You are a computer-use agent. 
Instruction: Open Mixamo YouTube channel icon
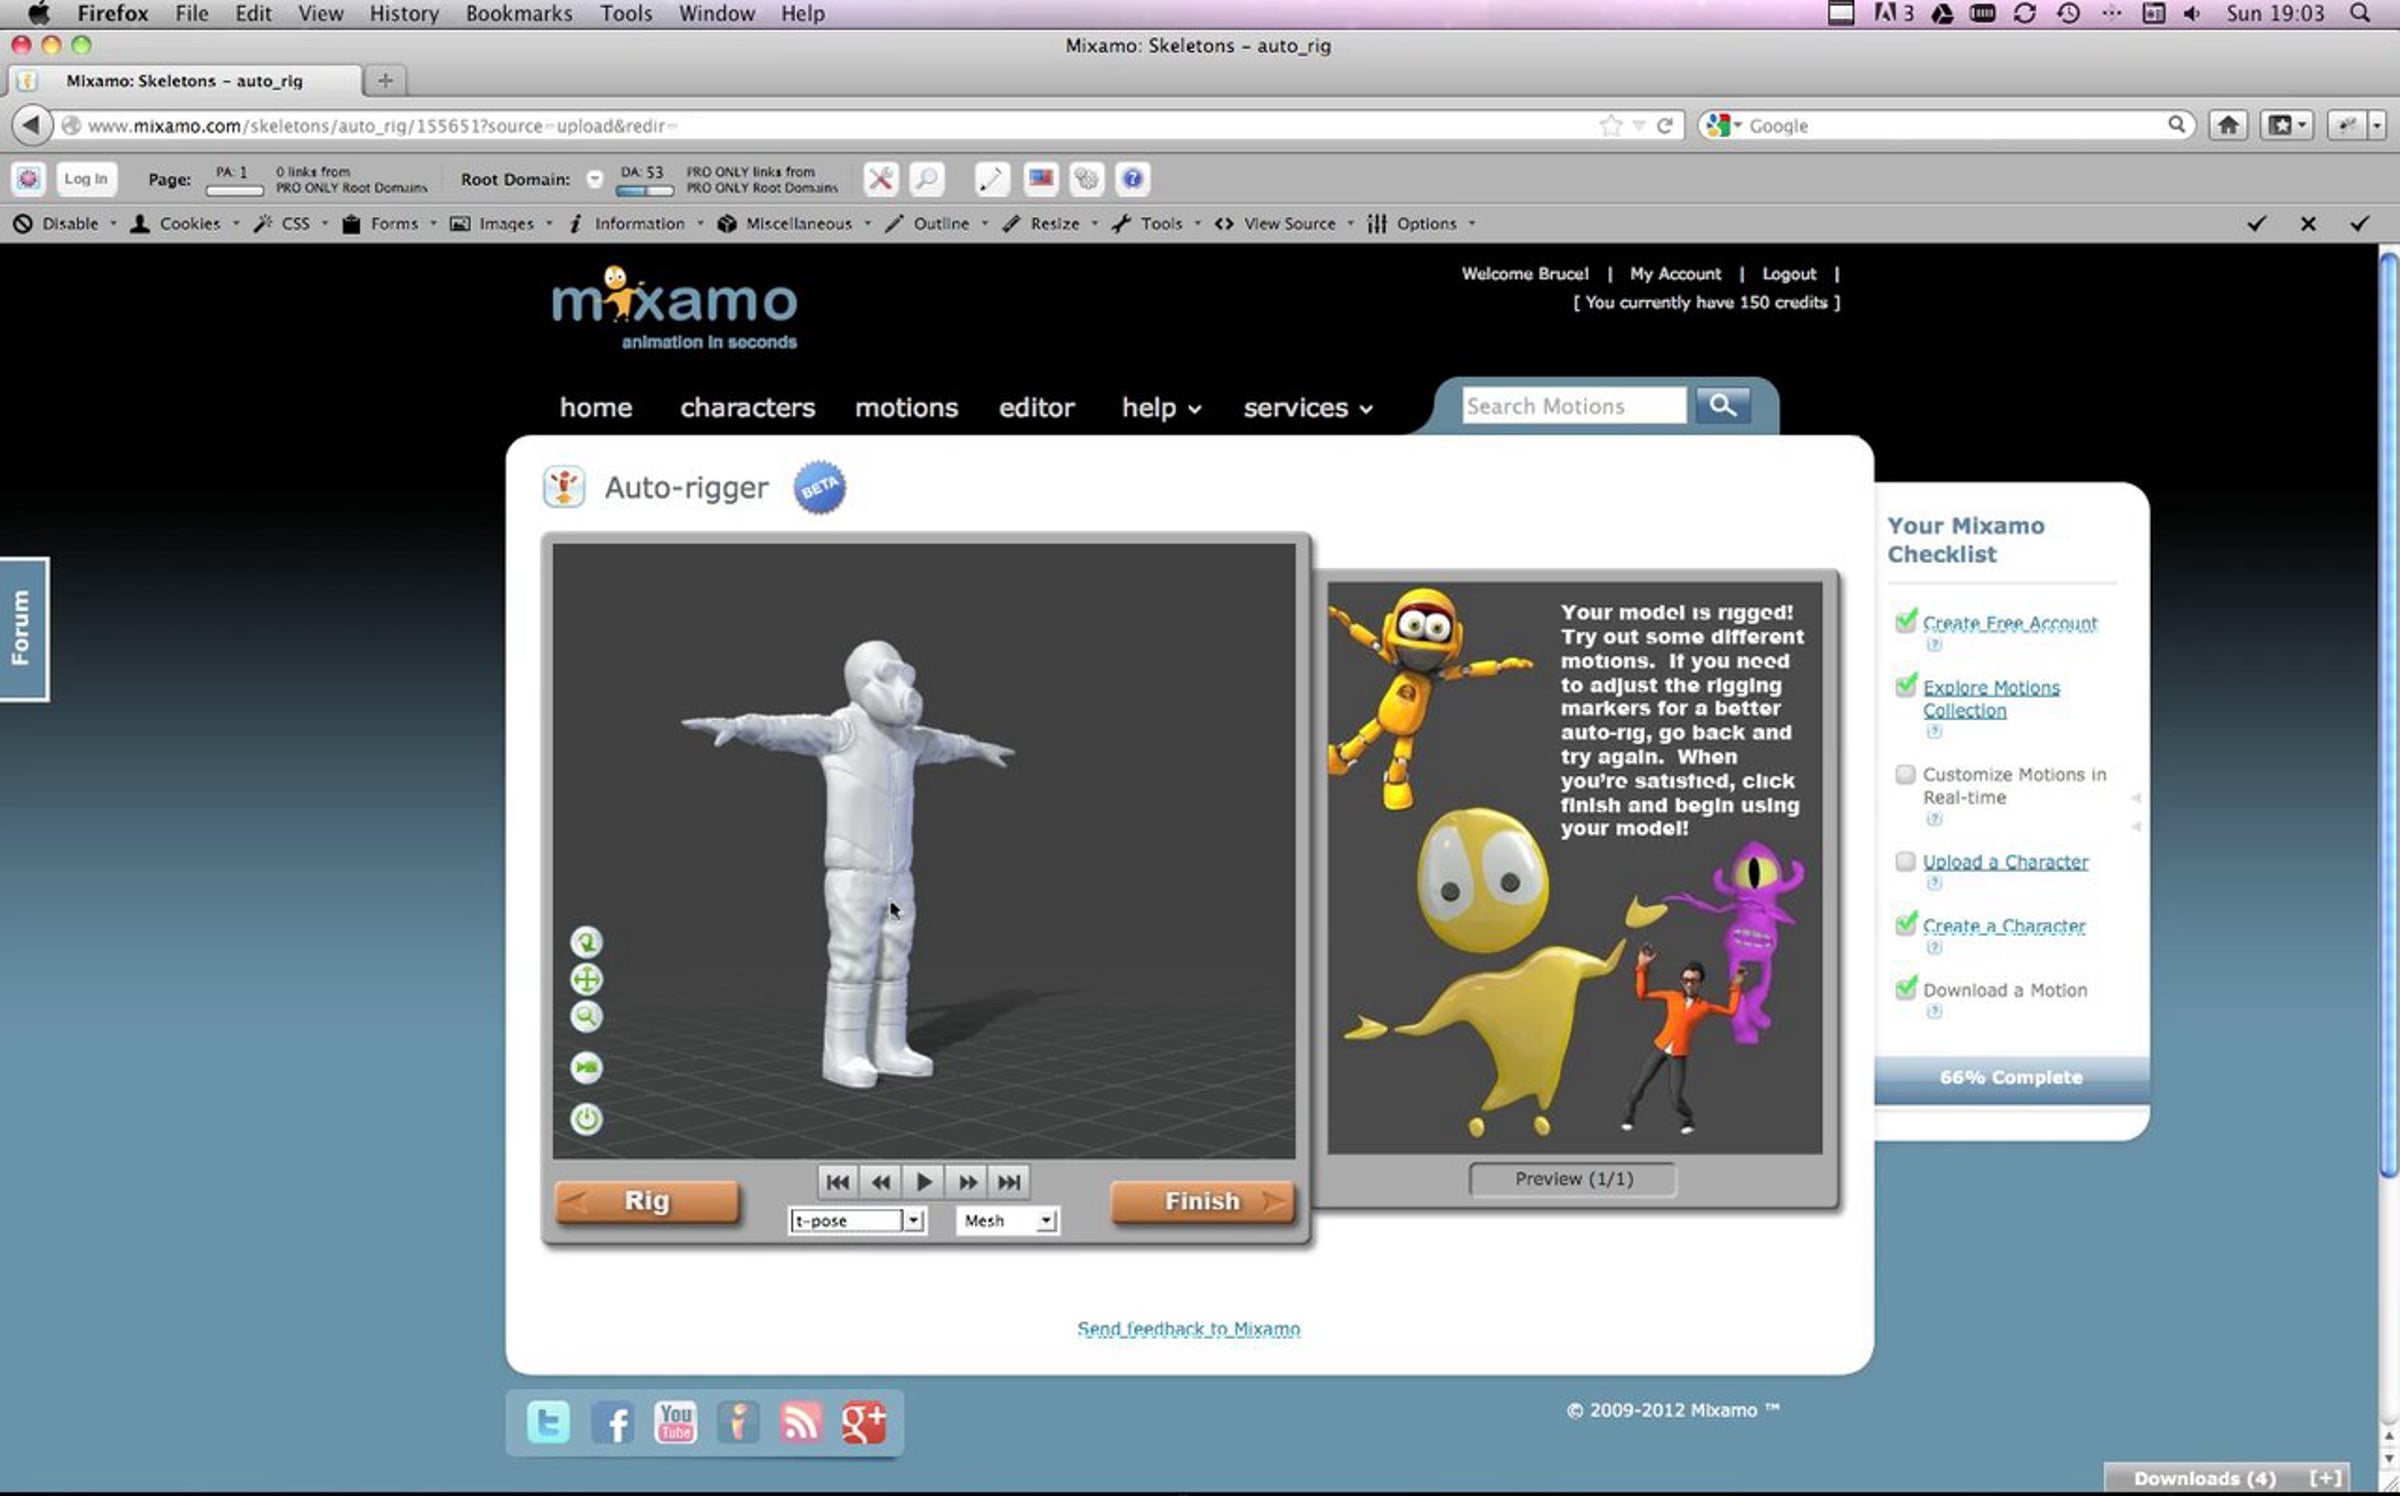click(676, 1422)
